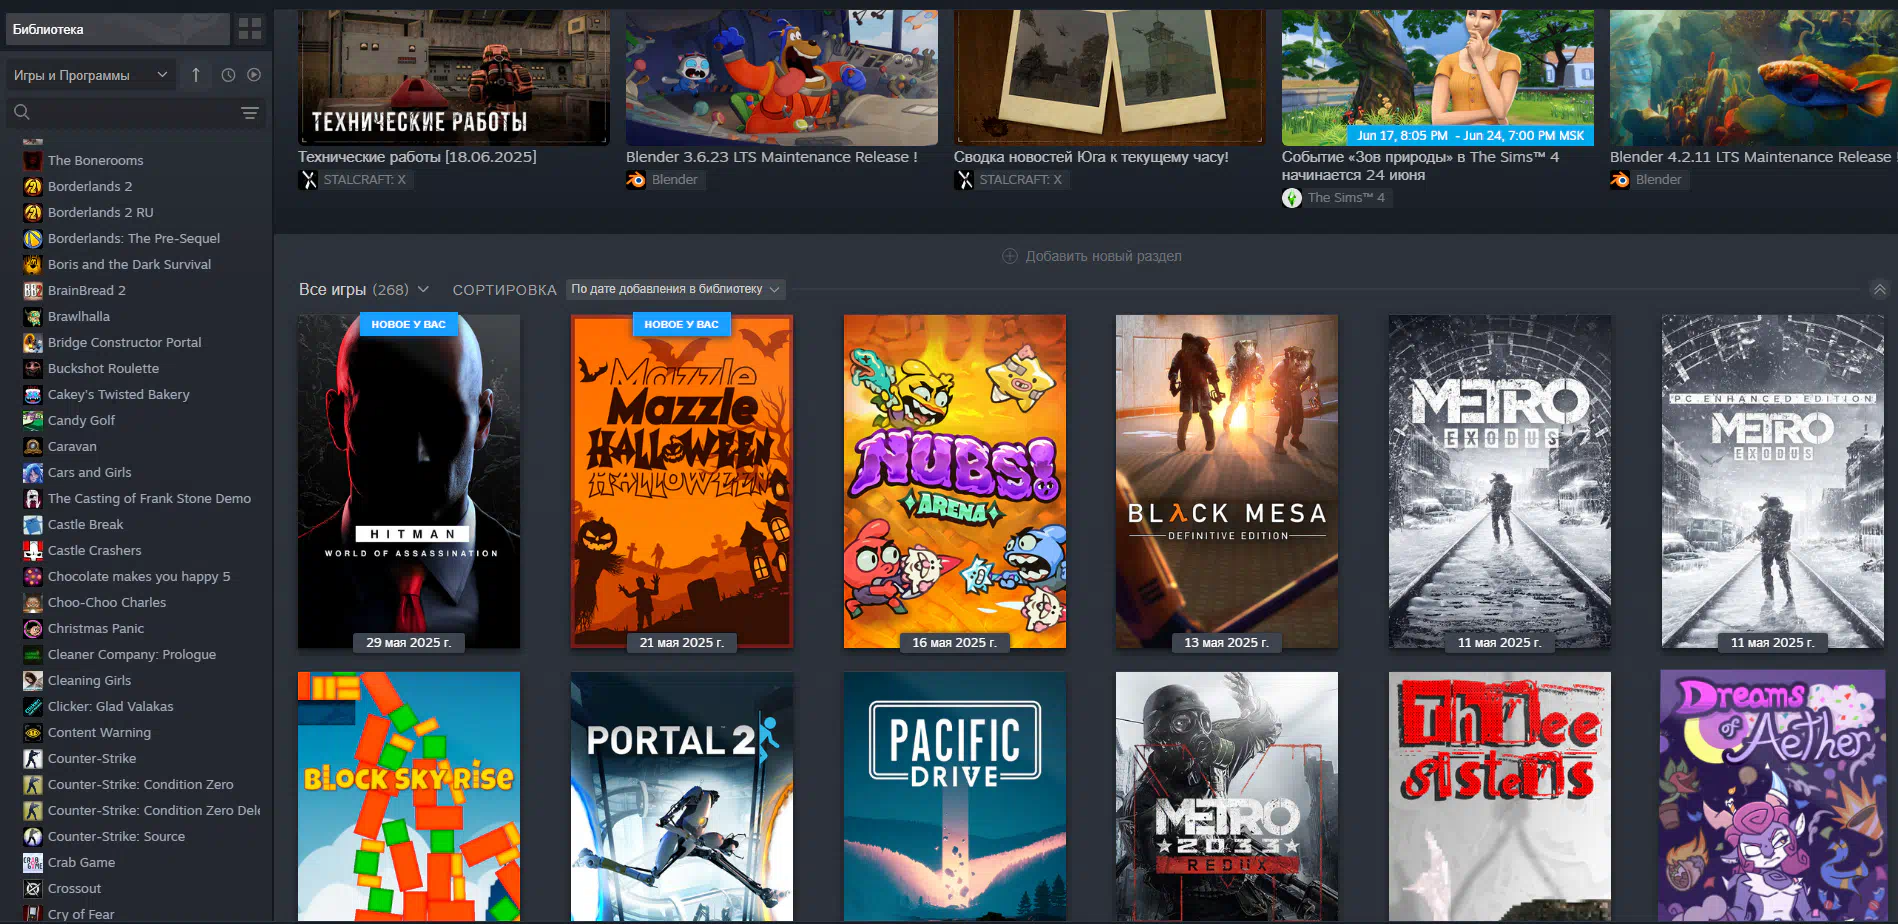The height and width of the screenshot is (924, 1898).
Task: Toggle the ready-to-play filter icon
Action: tap(254, 75)
